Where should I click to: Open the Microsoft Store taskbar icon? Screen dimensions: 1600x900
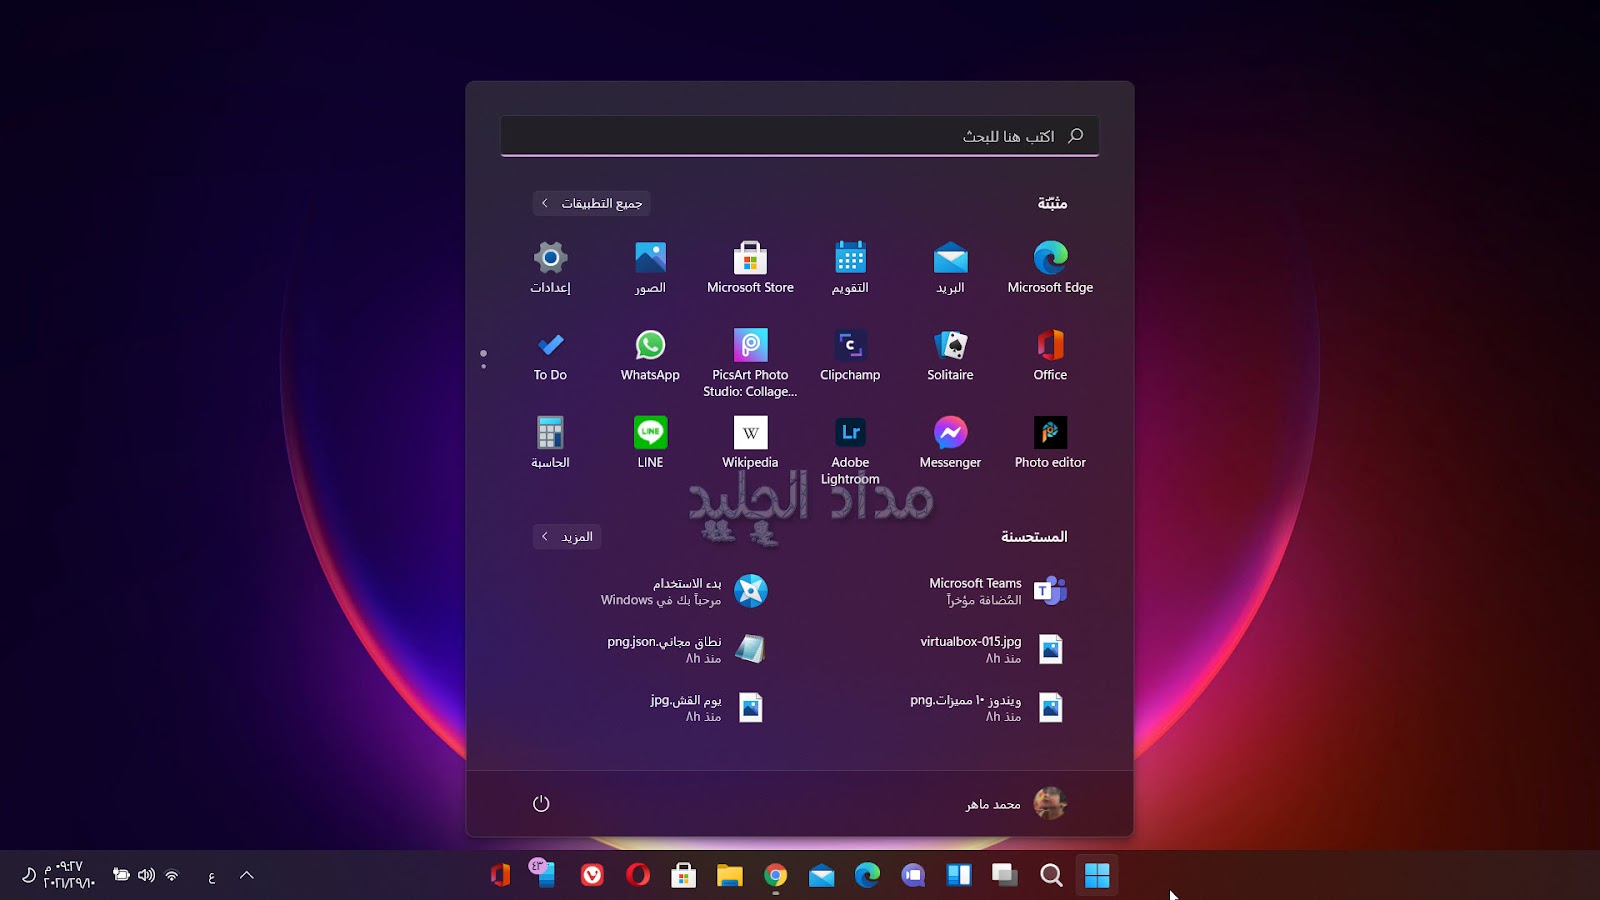(x=683, y=876)
